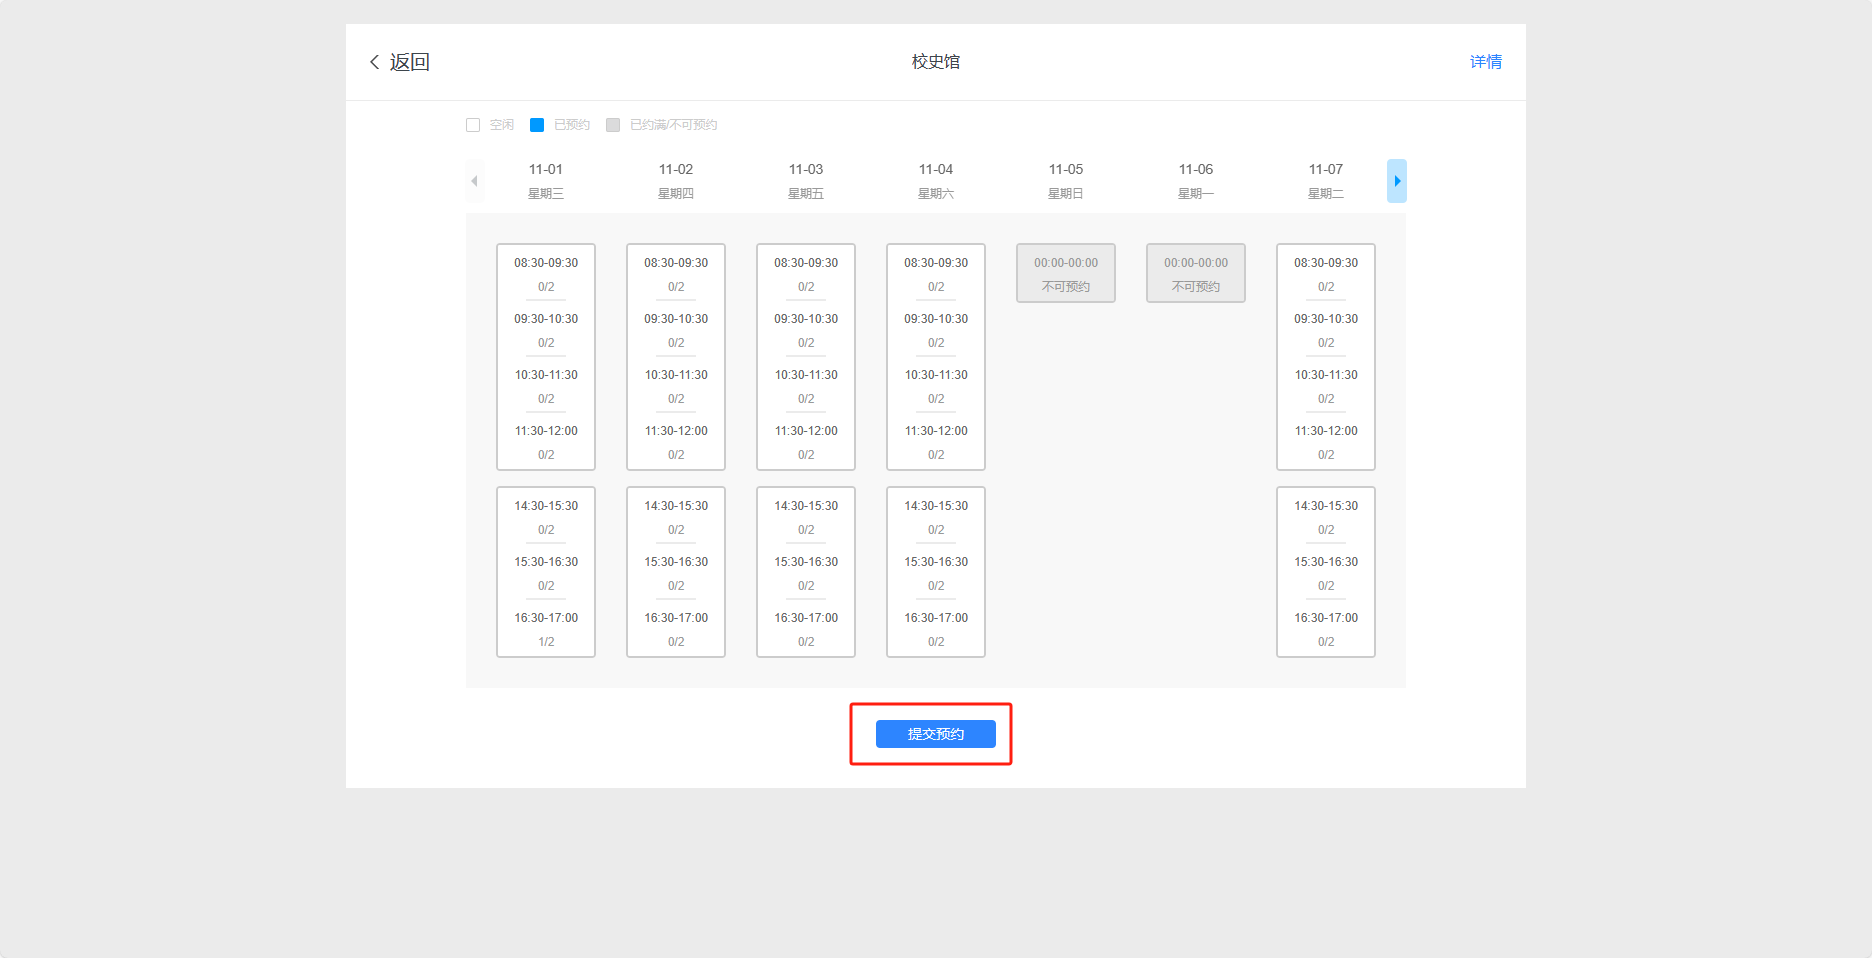Pick the 10:30-11:30 slot on 11-07
1872x958 pixels.
(x=1326, y=386)
